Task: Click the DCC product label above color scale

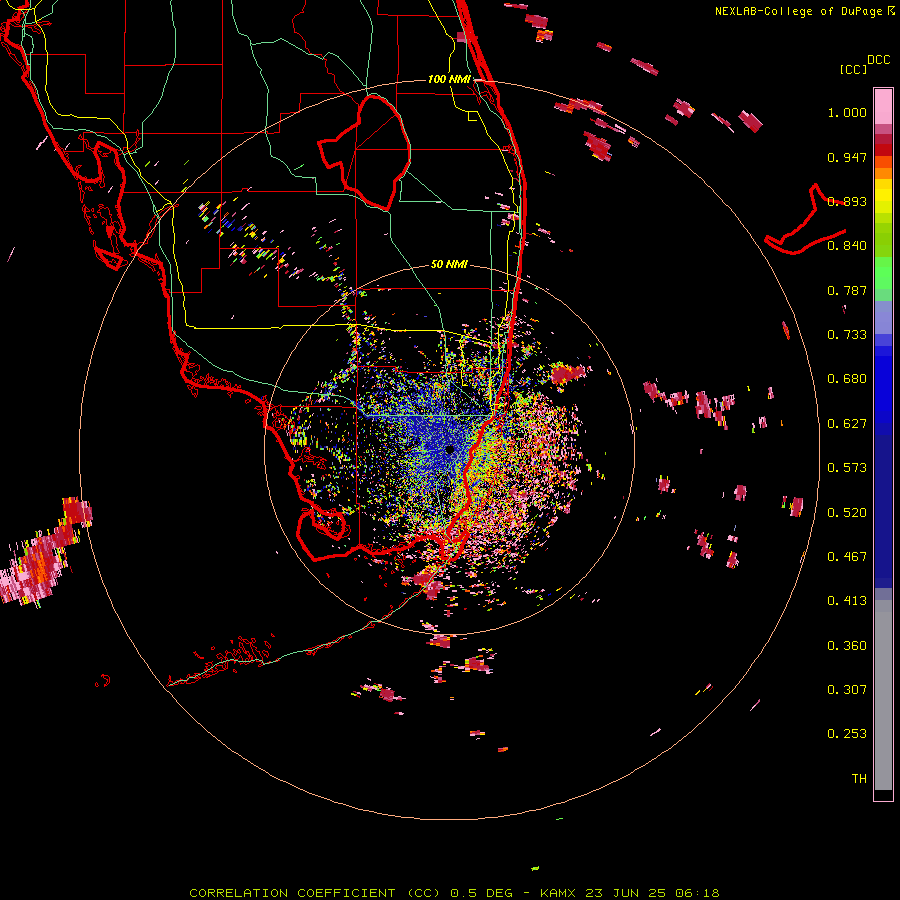Action: pos(878,60)
